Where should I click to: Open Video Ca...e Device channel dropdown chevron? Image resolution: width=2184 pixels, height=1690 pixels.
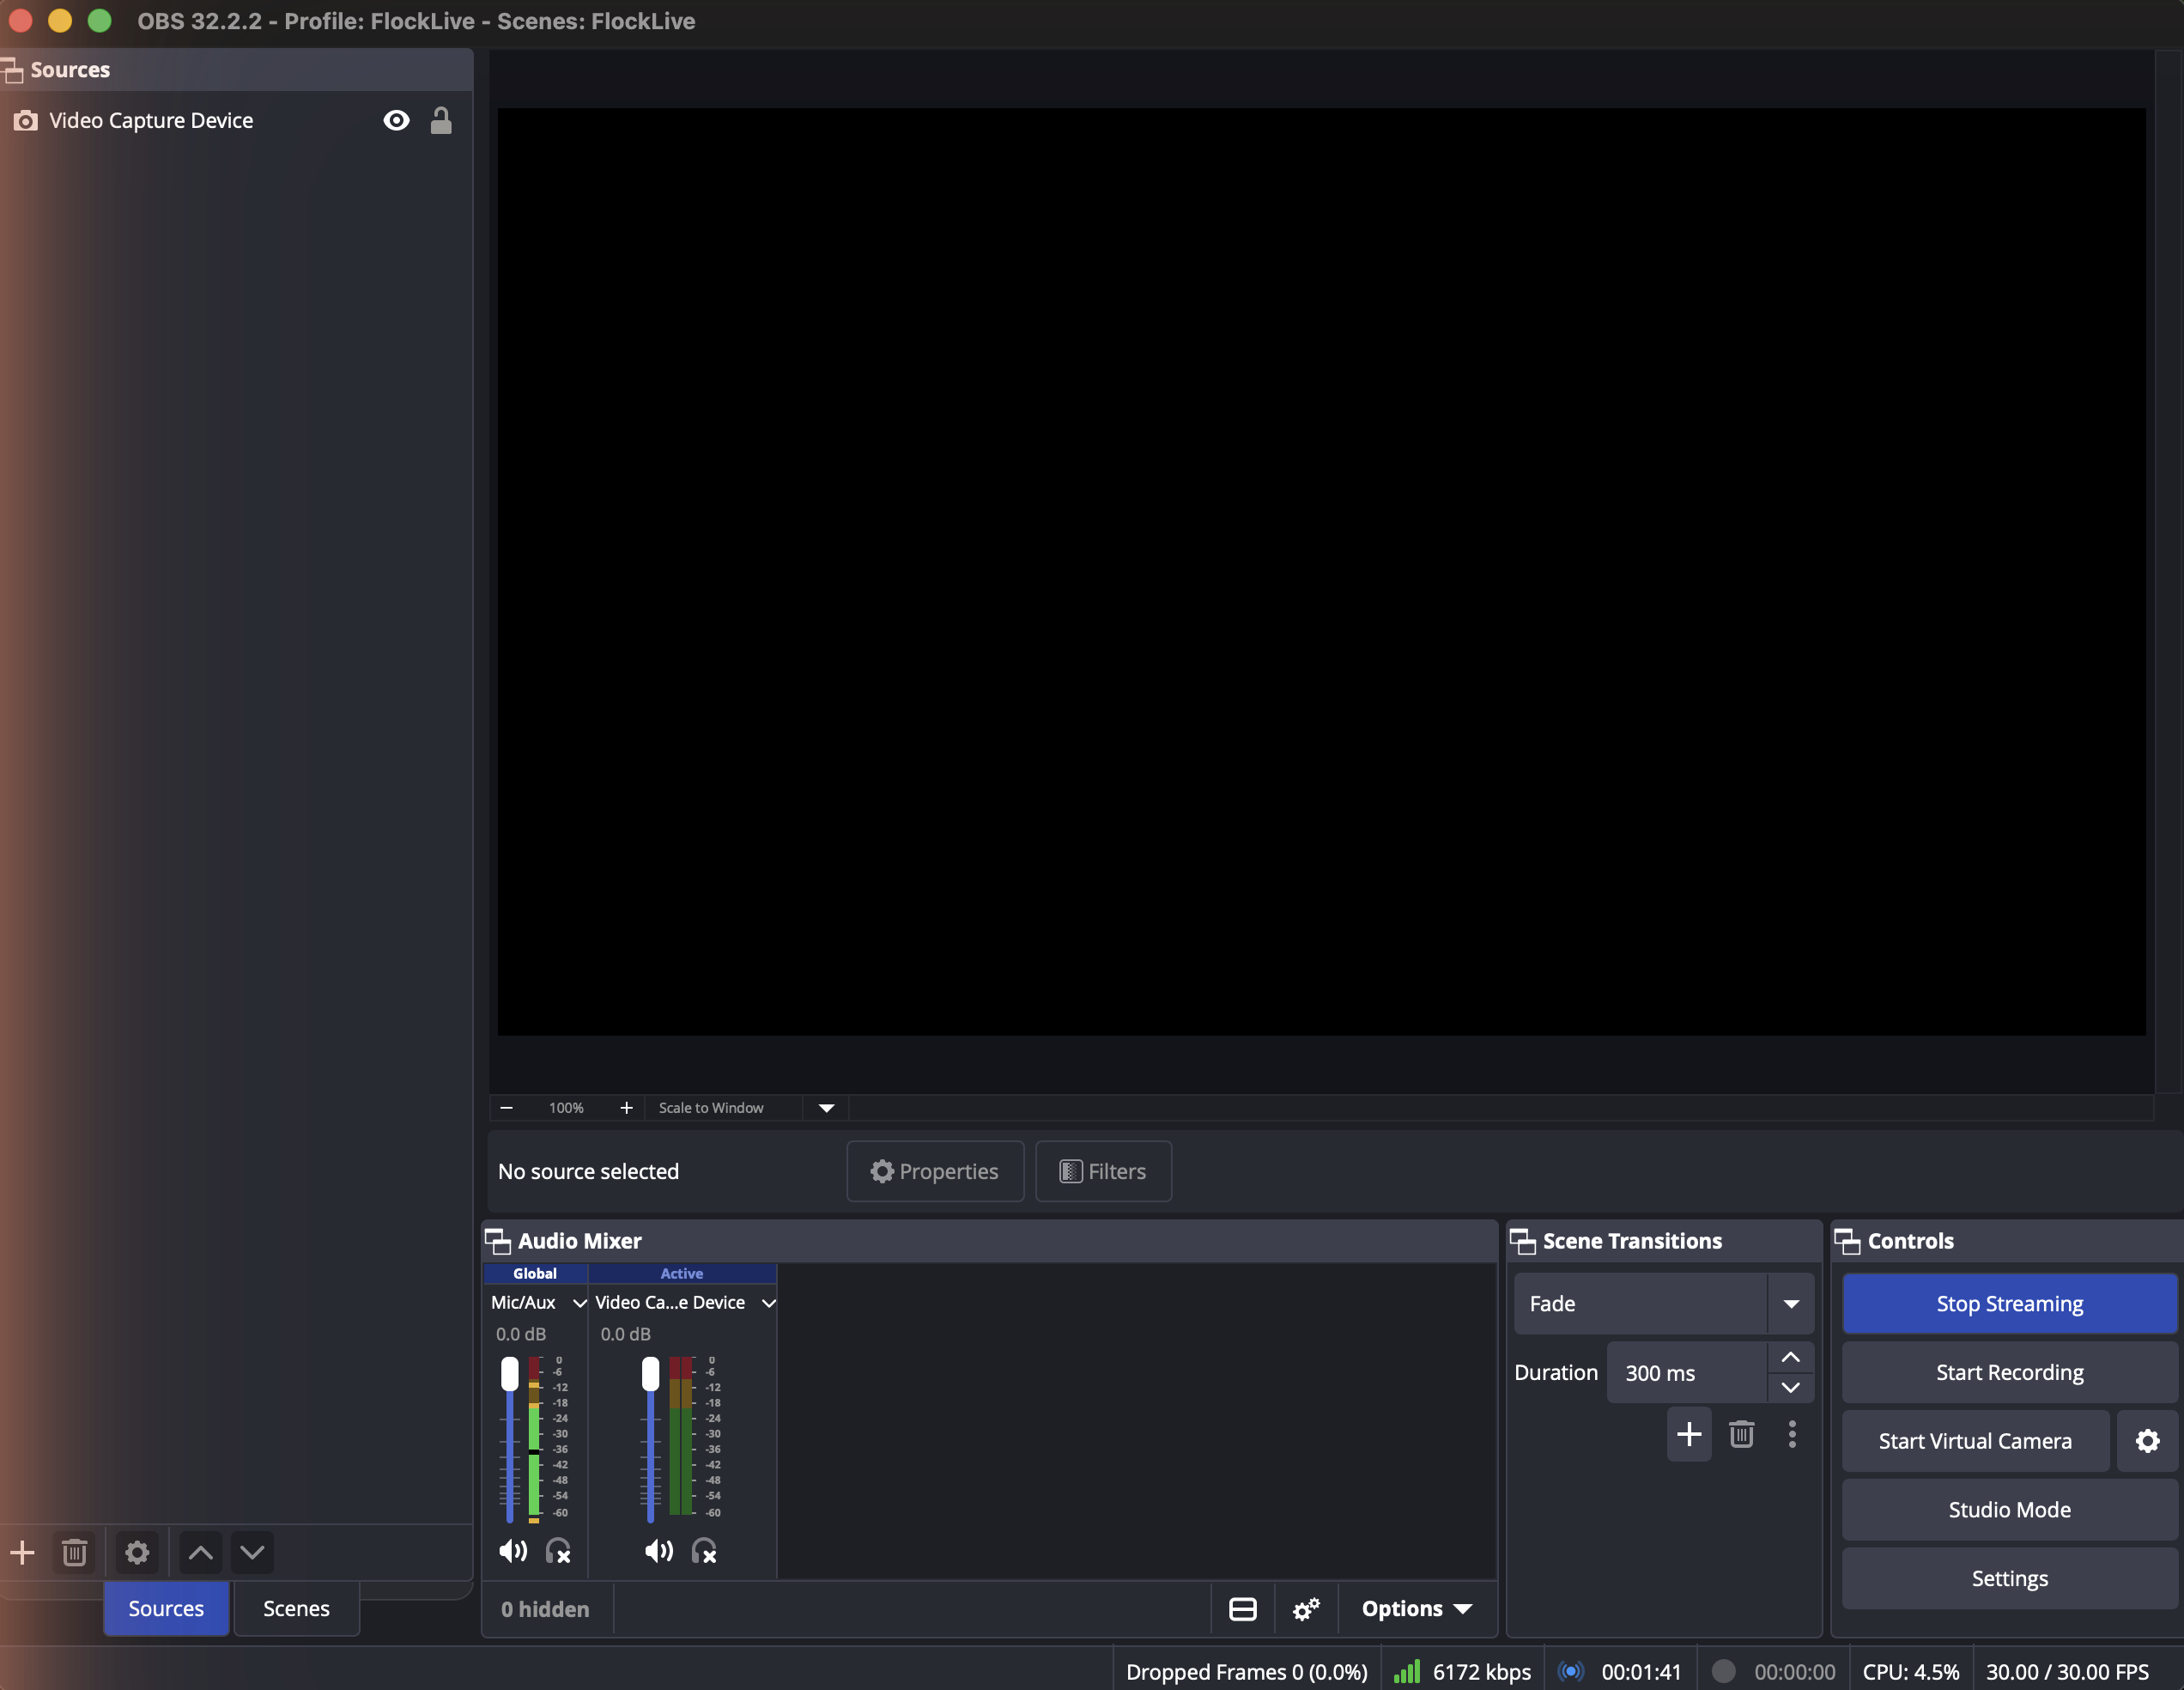pos(768,1303)
